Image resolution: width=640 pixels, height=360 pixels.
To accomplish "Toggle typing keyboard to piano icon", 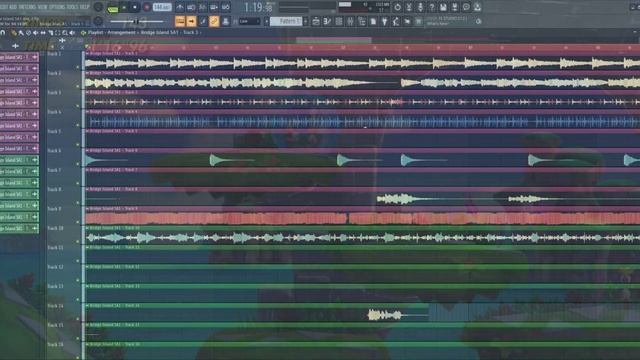I will click(x=180, y=21).
